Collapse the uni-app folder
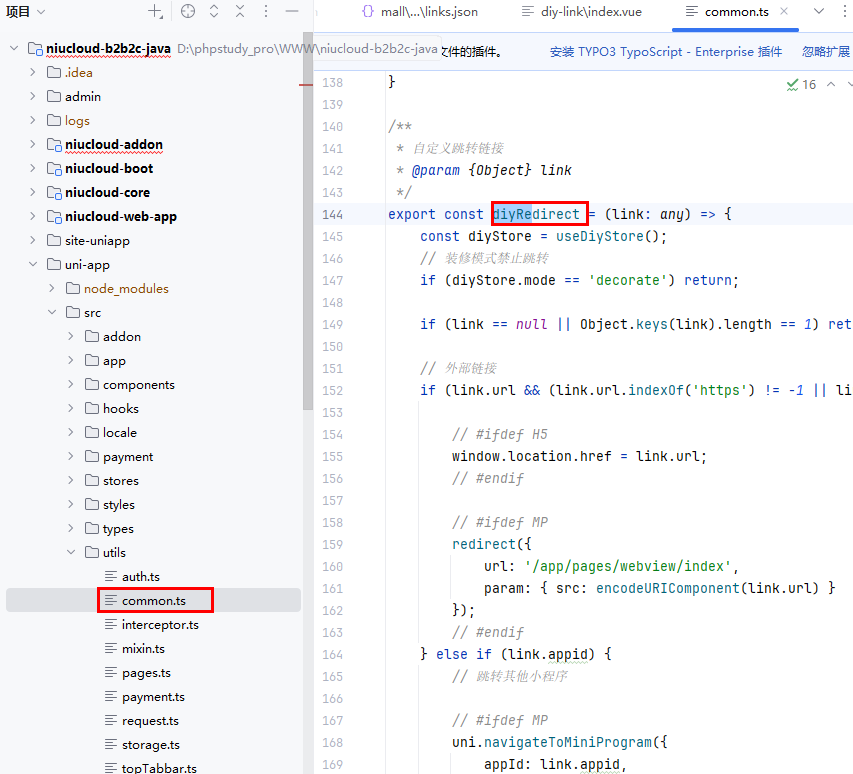Image resolution: width=853 pixels, height=774 pixels. [x=32, y=265]
